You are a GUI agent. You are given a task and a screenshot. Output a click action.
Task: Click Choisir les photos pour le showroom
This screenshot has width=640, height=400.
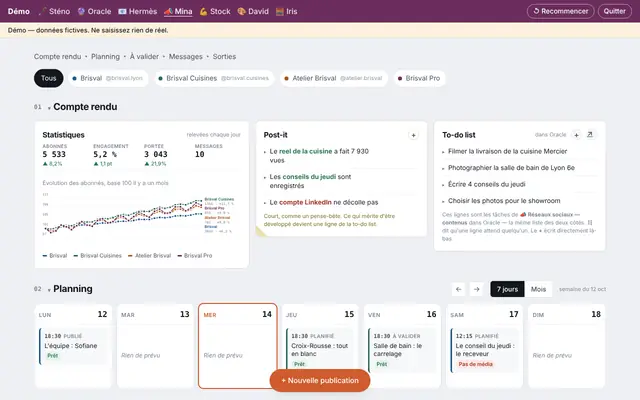(x=504, y=201)
